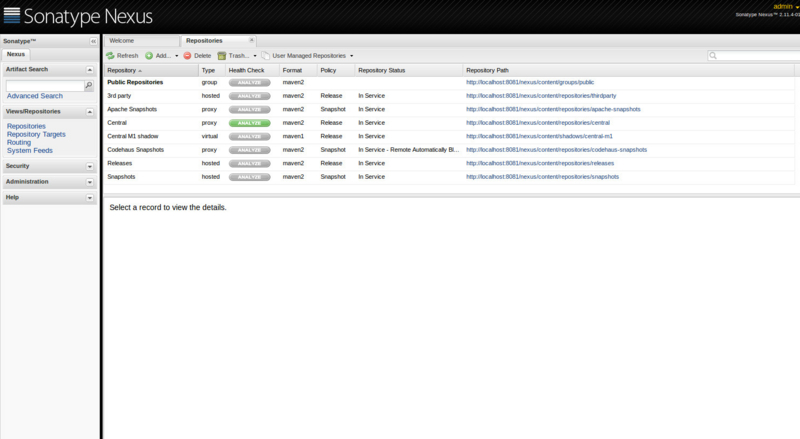Click Analyze for Releases repository

[x=249, y=163]
